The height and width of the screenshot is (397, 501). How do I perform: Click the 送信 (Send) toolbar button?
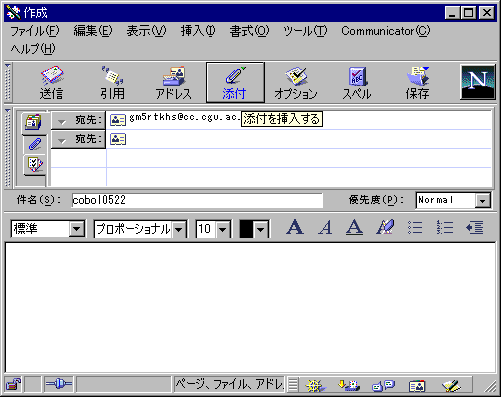52,83
